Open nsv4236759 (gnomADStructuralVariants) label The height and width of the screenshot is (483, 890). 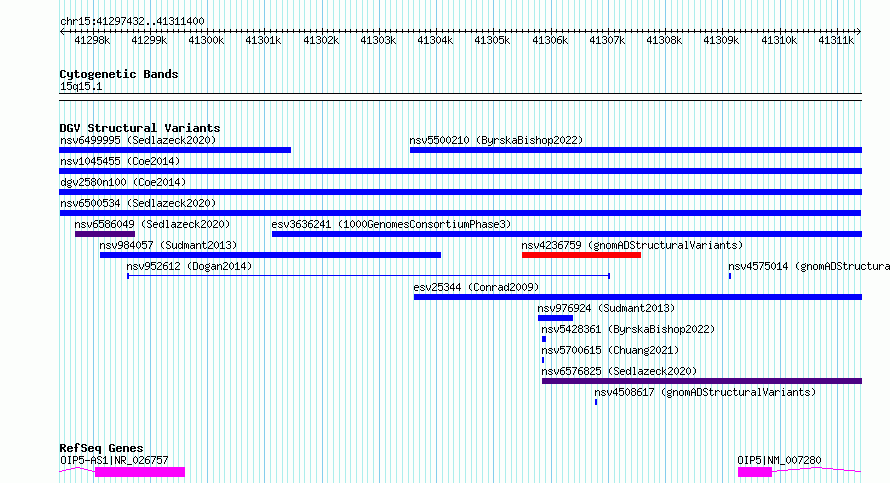click(632, 245)
